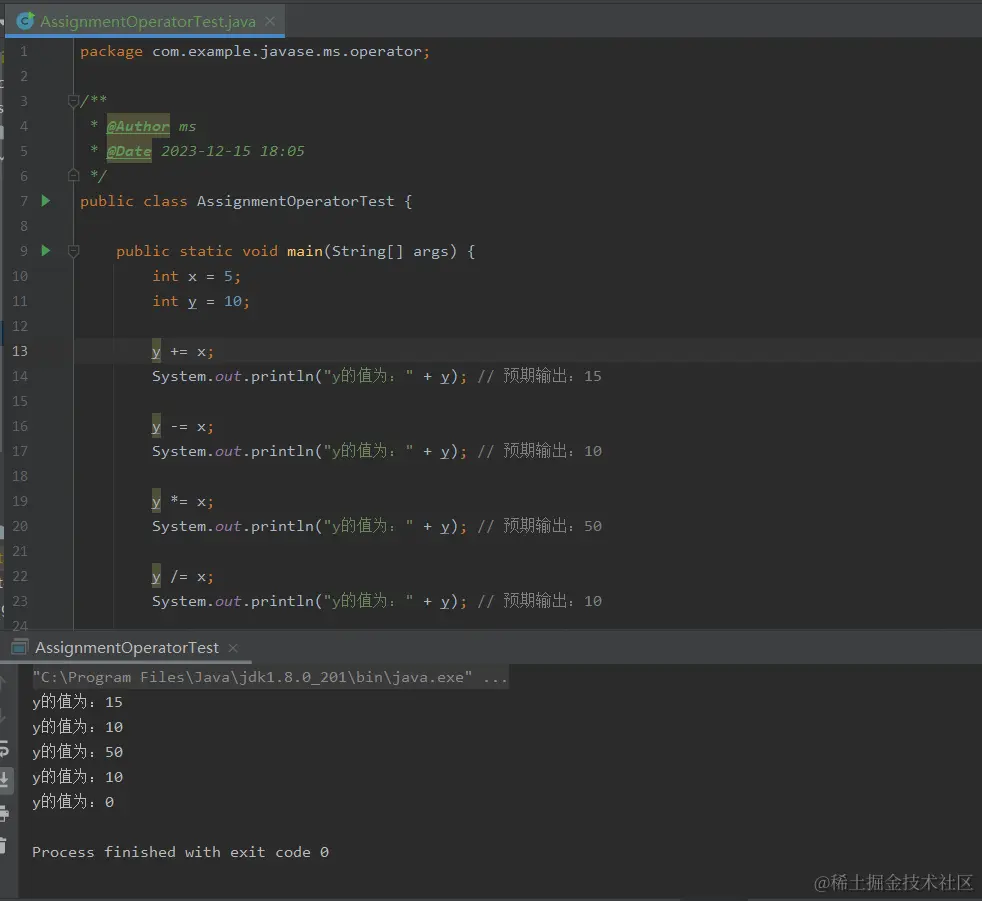Click the 'package' keyword on line 1
The width and height of the screenshot is (982, 901).
coord(111,51)
